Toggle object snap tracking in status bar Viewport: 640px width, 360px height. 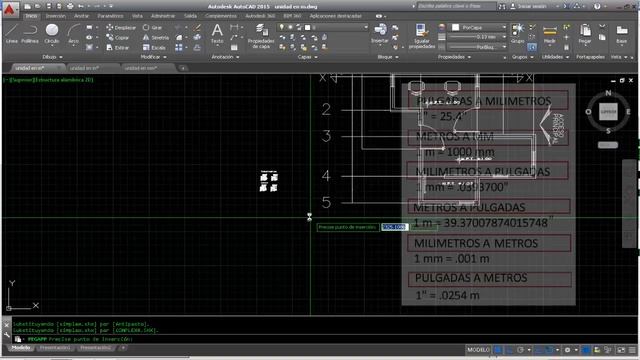(x=539, y=350)
